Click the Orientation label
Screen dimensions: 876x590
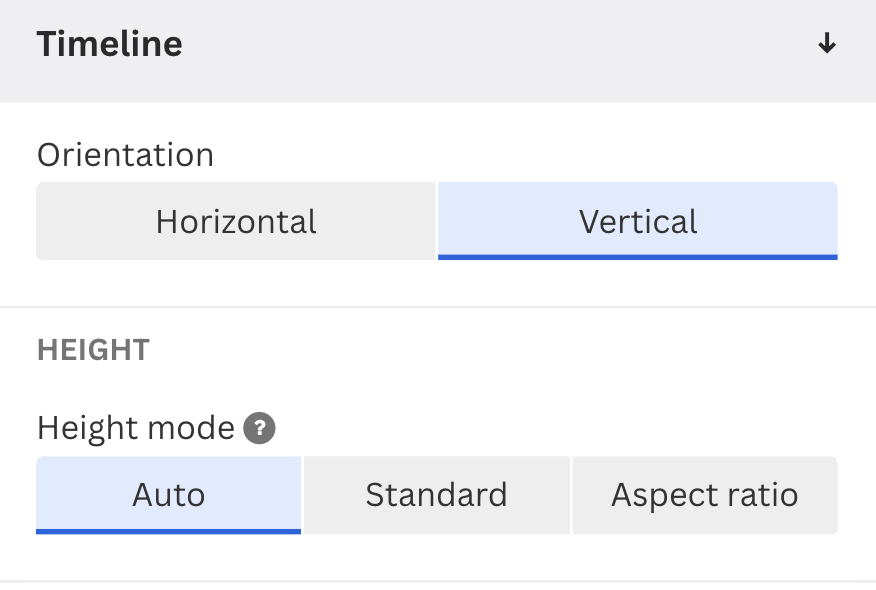[125, 155]
